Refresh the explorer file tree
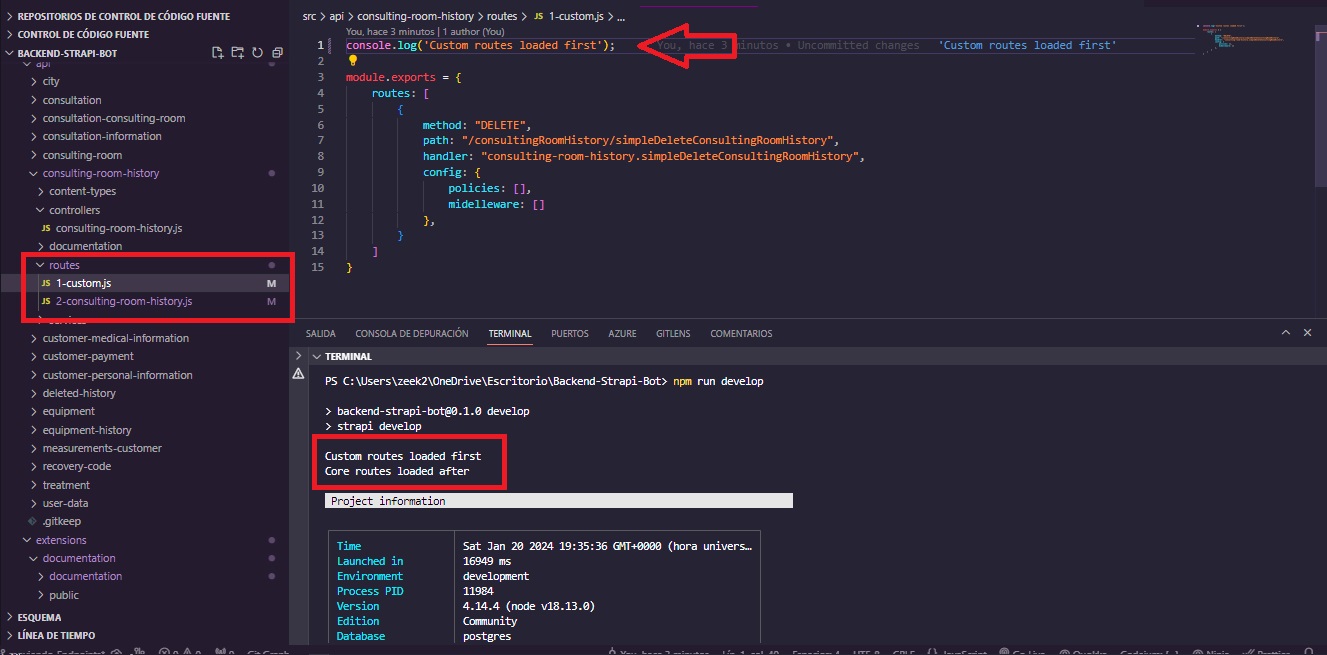Viewport: 1327px width, 655px height. (257, 53)
